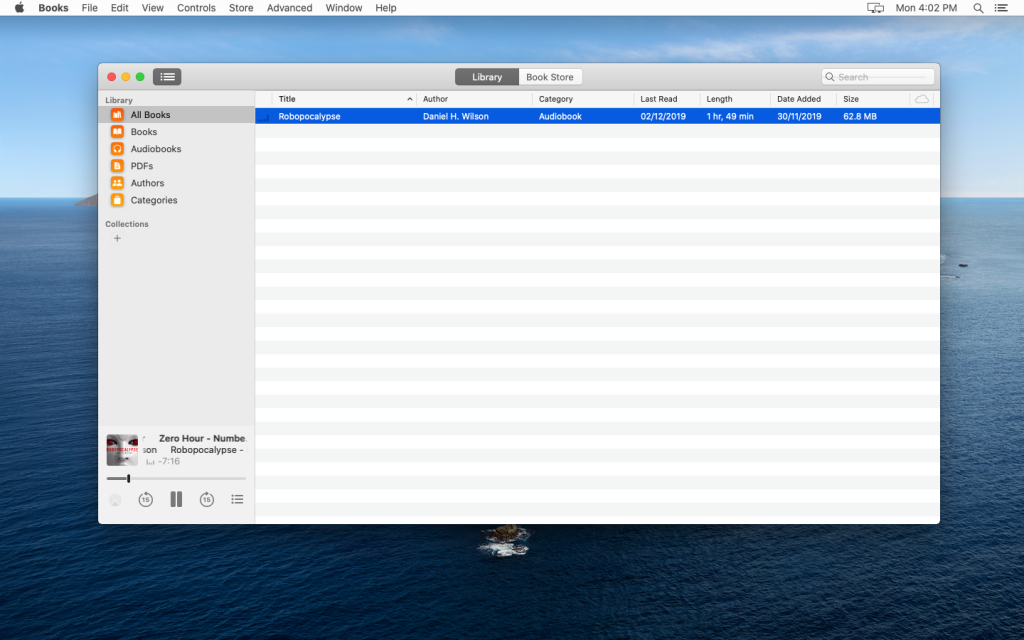Select the Robopocalypse title cell

point(310,116)
